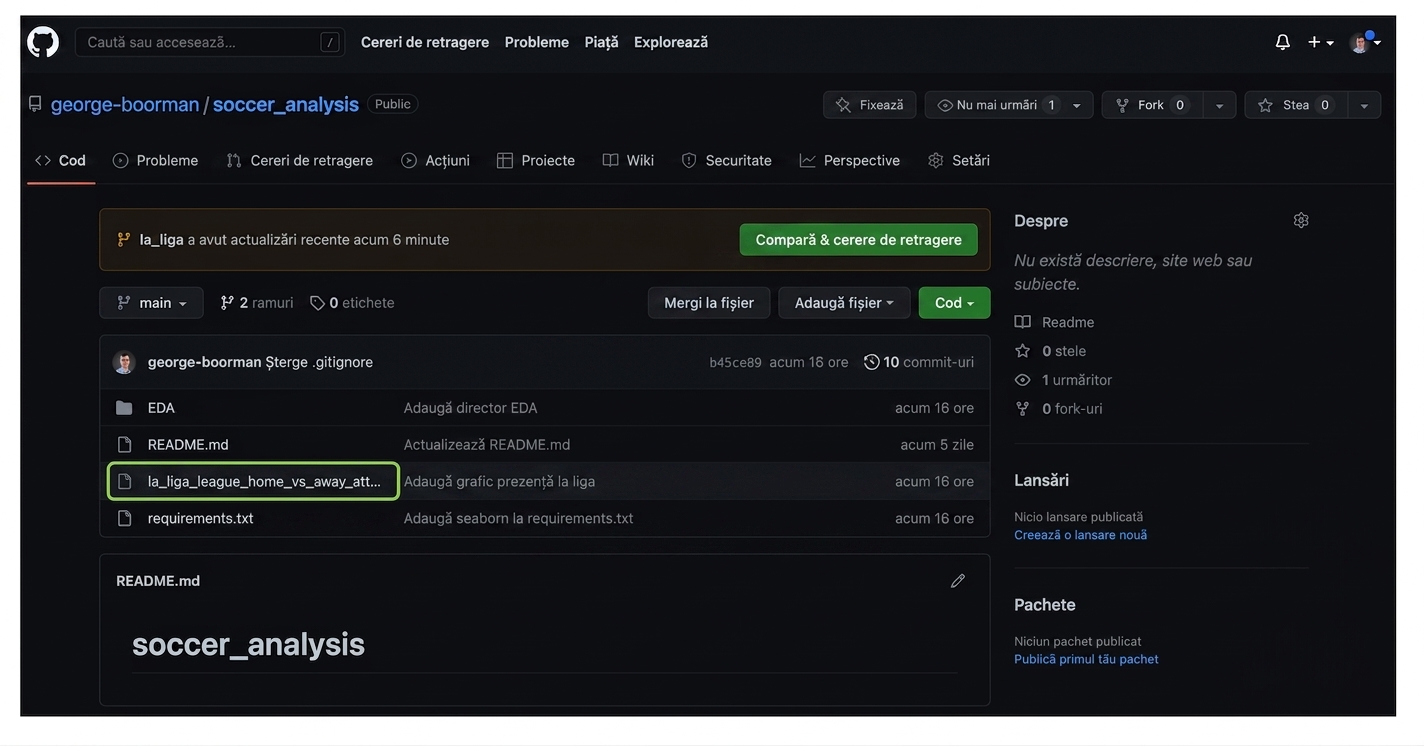1424x746 pixels.
Task: Open the Perspective tab
Action: click(850, 160)
